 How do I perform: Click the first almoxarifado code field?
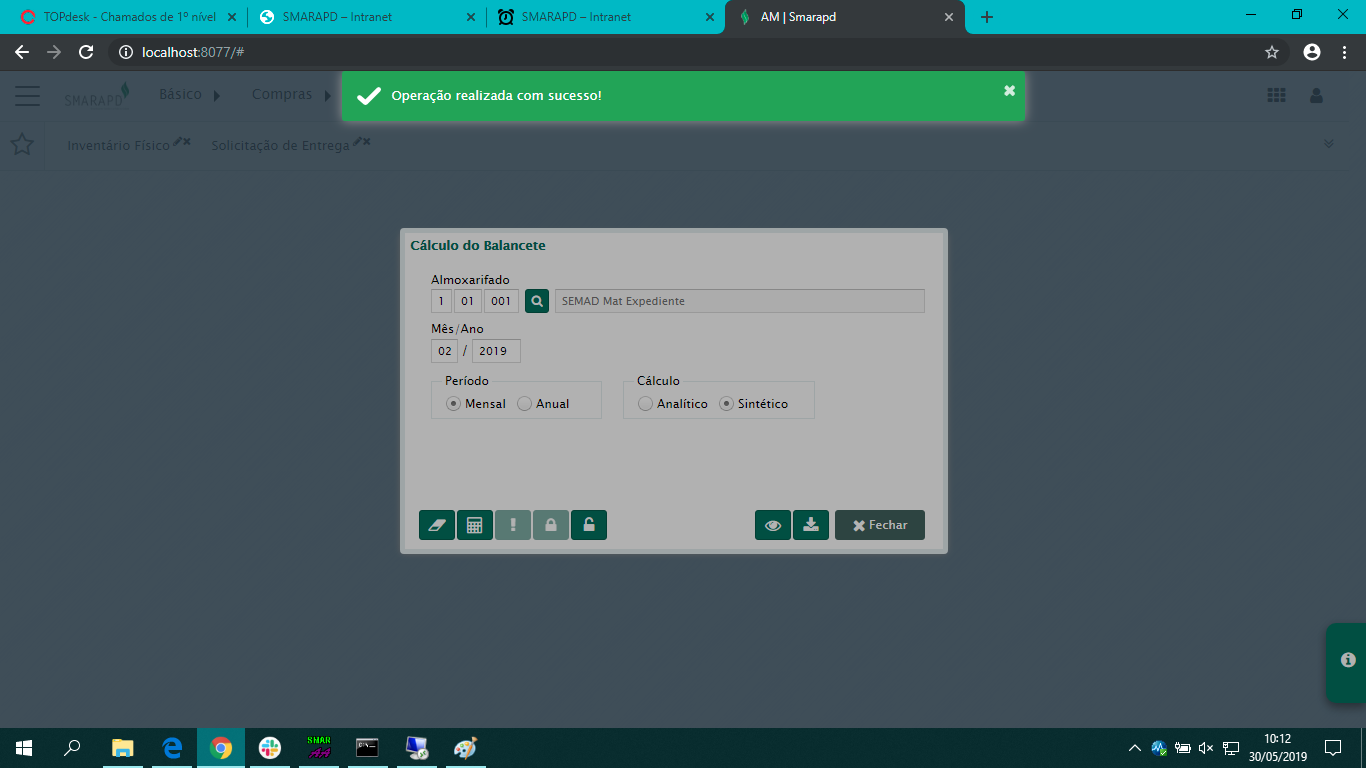[x=441, y=301]
